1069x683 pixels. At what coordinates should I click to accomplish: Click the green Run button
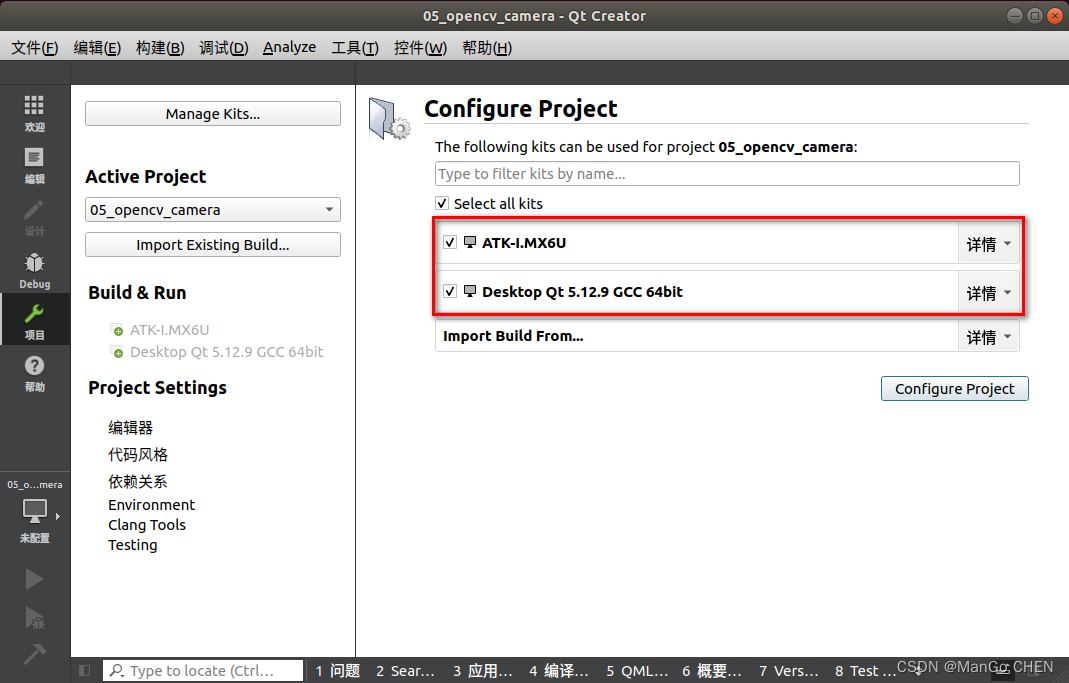coord(34,579)
